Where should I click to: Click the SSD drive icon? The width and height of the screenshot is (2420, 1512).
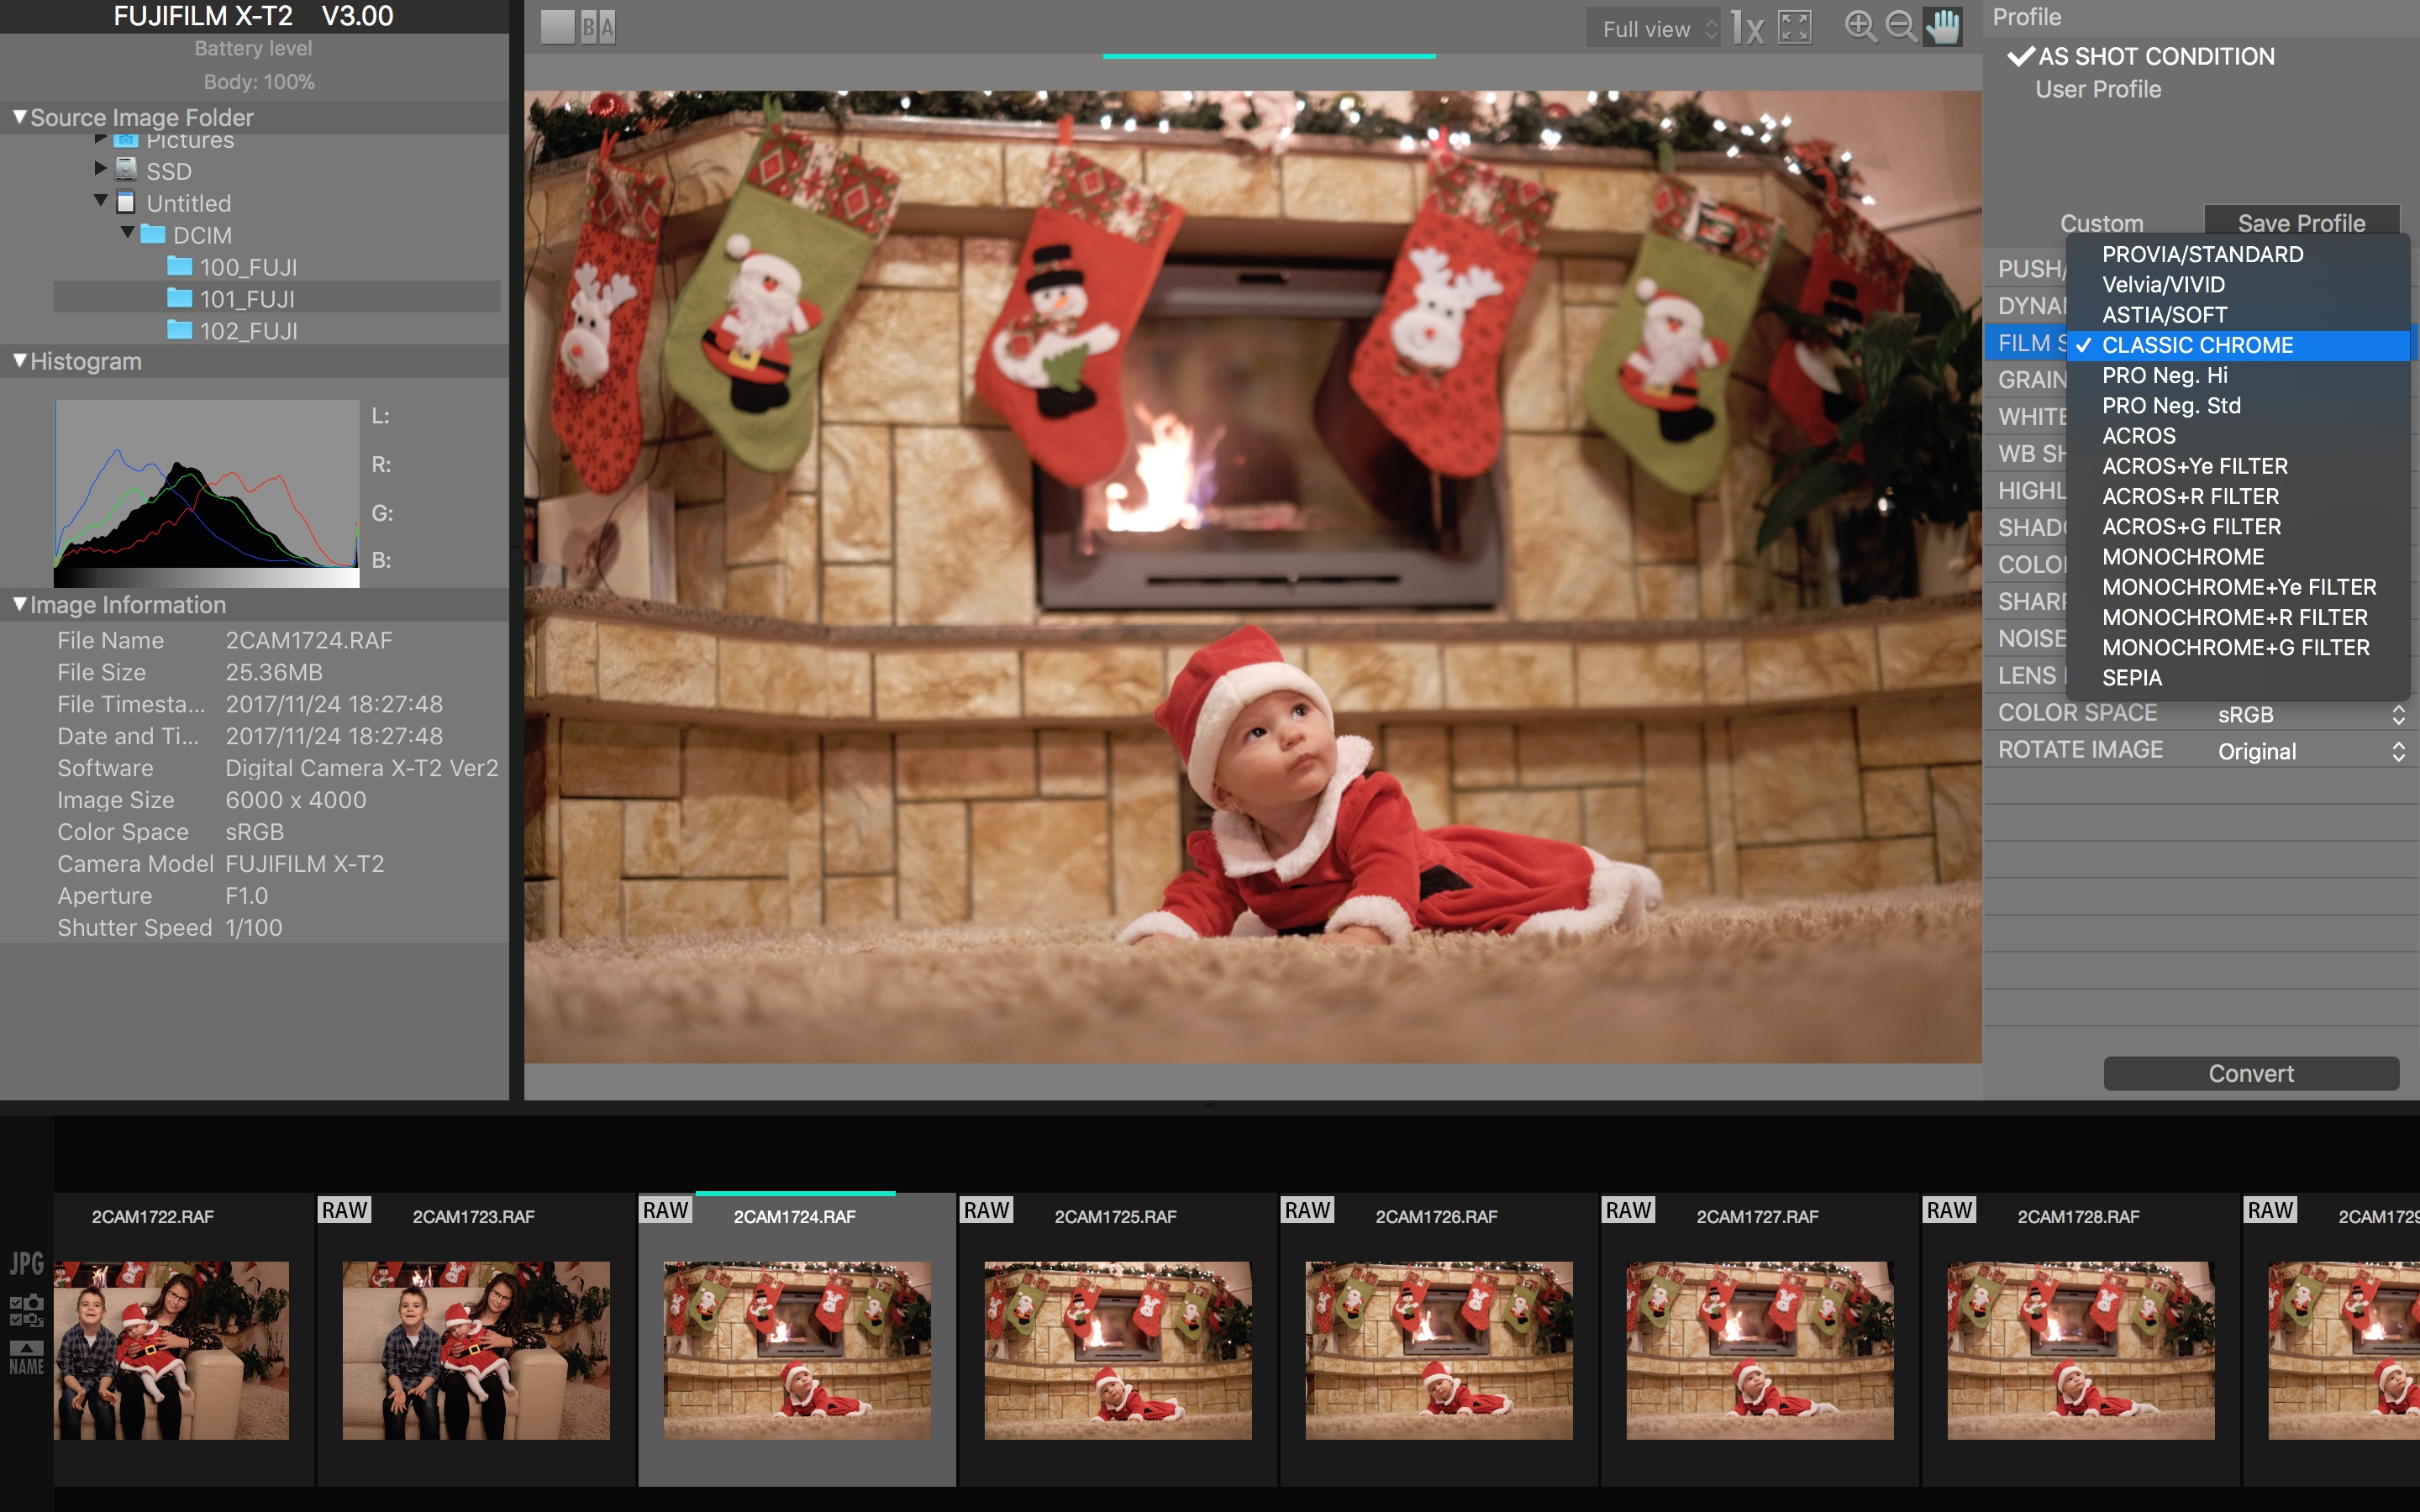[x=126, y=169]
